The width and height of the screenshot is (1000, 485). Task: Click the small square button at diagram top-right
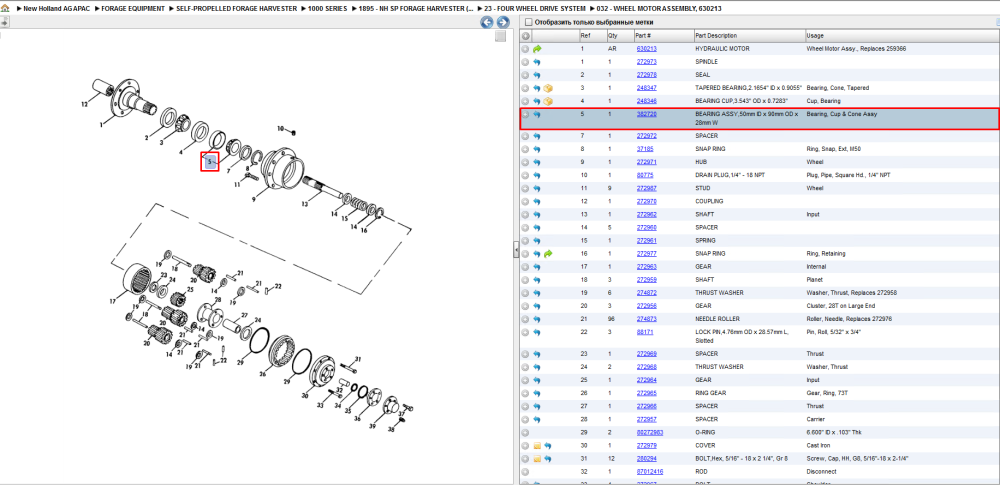tap(501, 36)
